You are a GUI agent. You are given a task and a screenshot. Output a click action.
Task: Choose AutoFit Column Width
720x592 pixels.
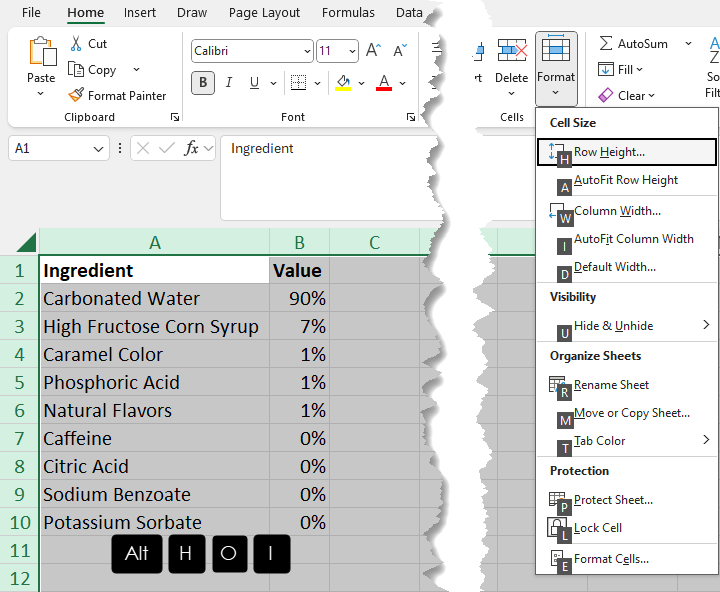(626, 239)
